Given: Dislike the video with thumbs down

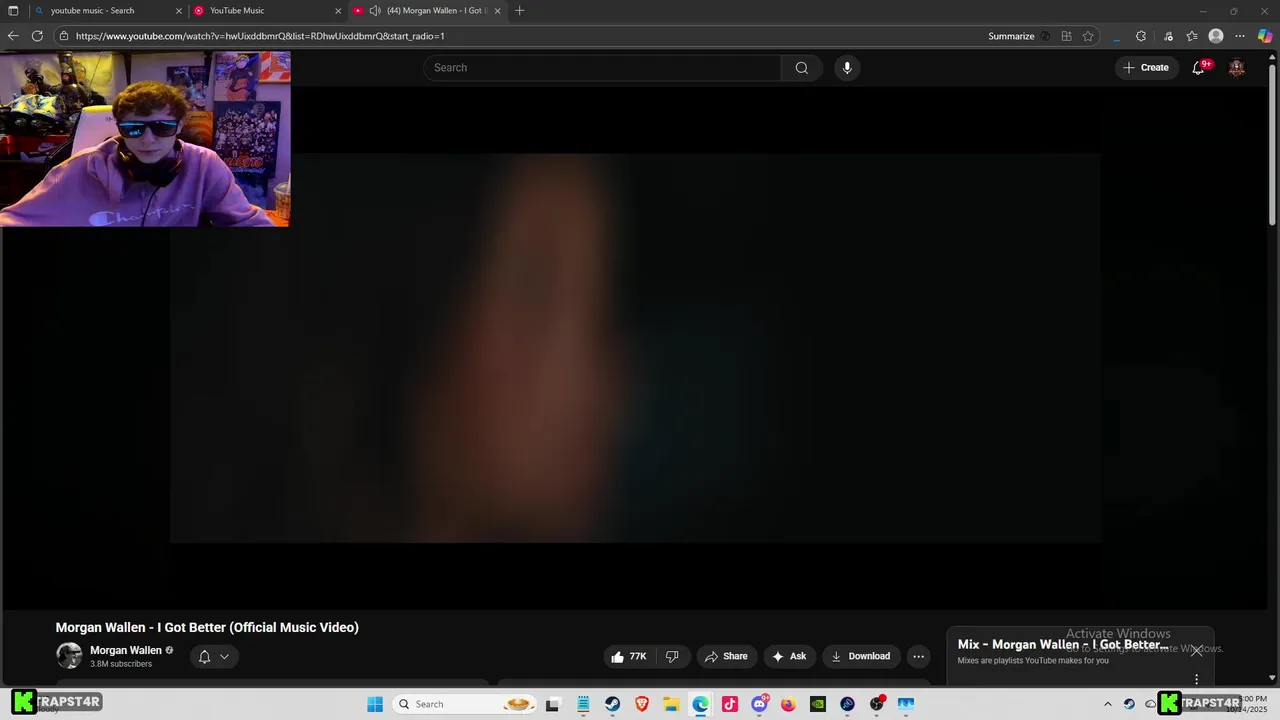Looking at the screenshot, I should pyautogui.click(x=672, y=657).
